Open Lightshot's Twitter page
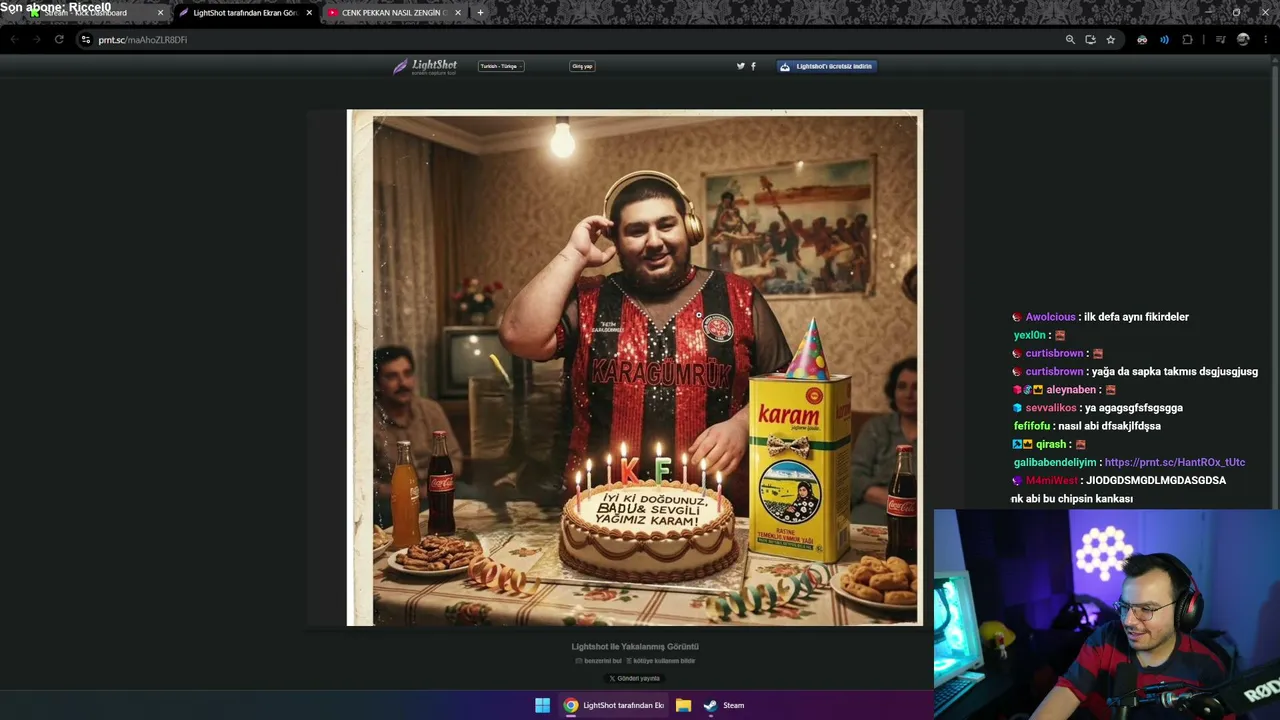Image resolution: width=1280 pixels, height=720 pixels. [x=741, y=66]
